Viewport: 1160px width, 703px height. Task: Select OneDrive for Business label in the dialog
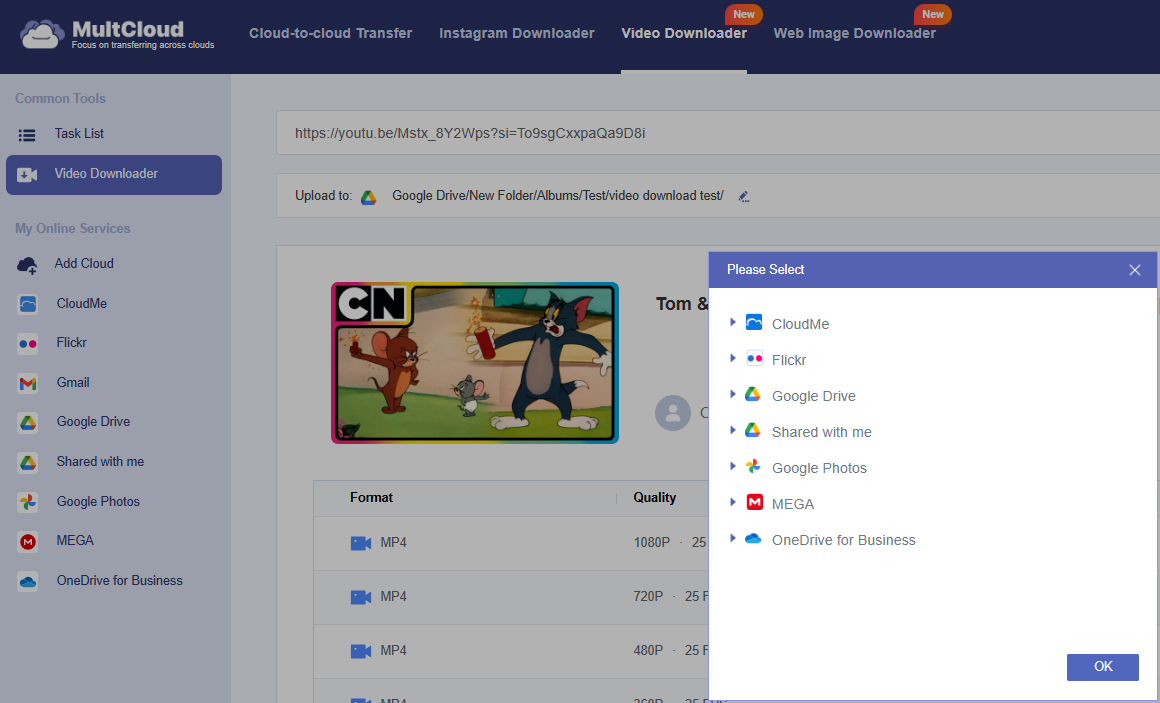[843, 540]
